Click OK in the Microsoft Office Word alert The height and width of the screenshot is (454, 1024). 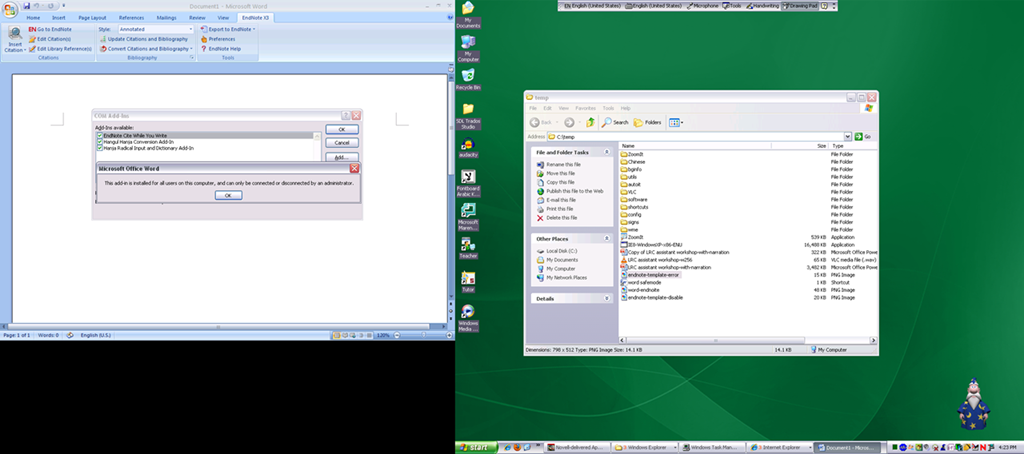click(228, 195)
